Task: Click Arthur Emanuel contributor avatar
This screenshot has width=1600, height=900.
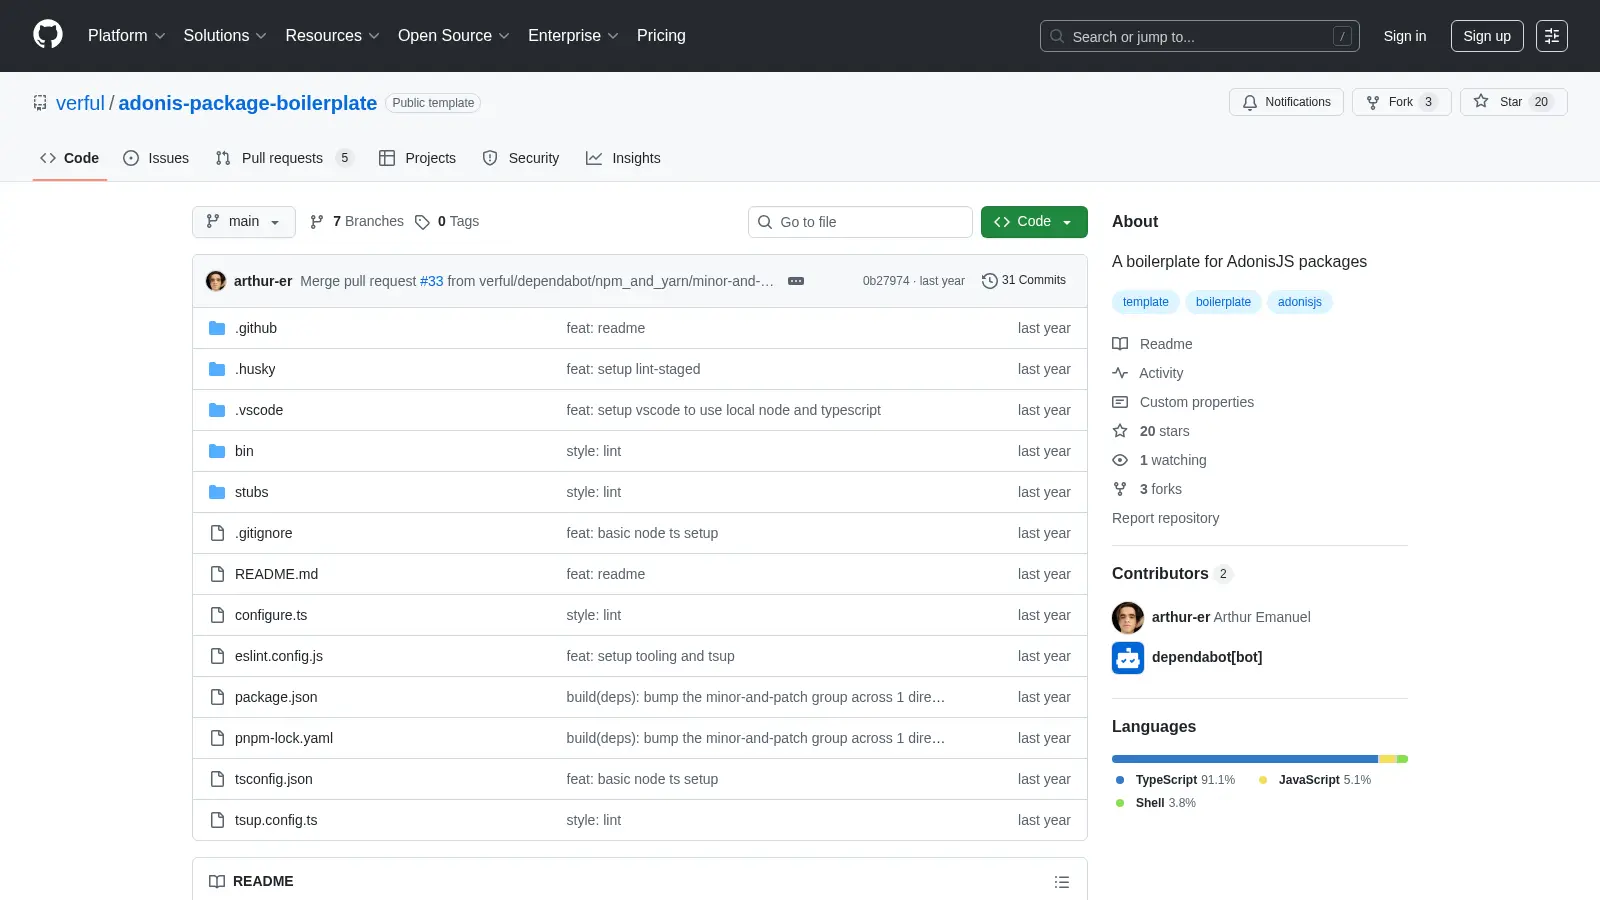Action: click(x=1128, y=618)
